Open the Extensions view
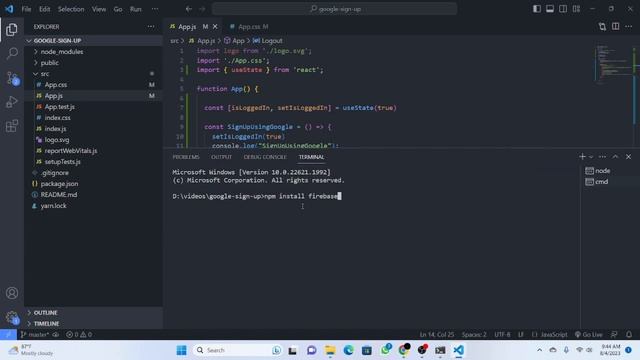This screenshot has width=640, height=360. (x=12, y=126)
